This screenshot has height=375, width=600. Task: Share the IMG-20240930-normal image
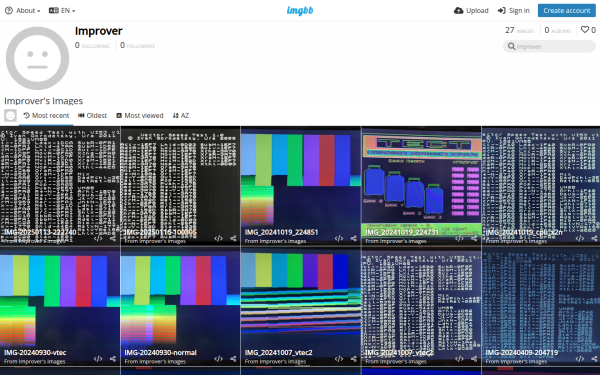click(233, 359)
